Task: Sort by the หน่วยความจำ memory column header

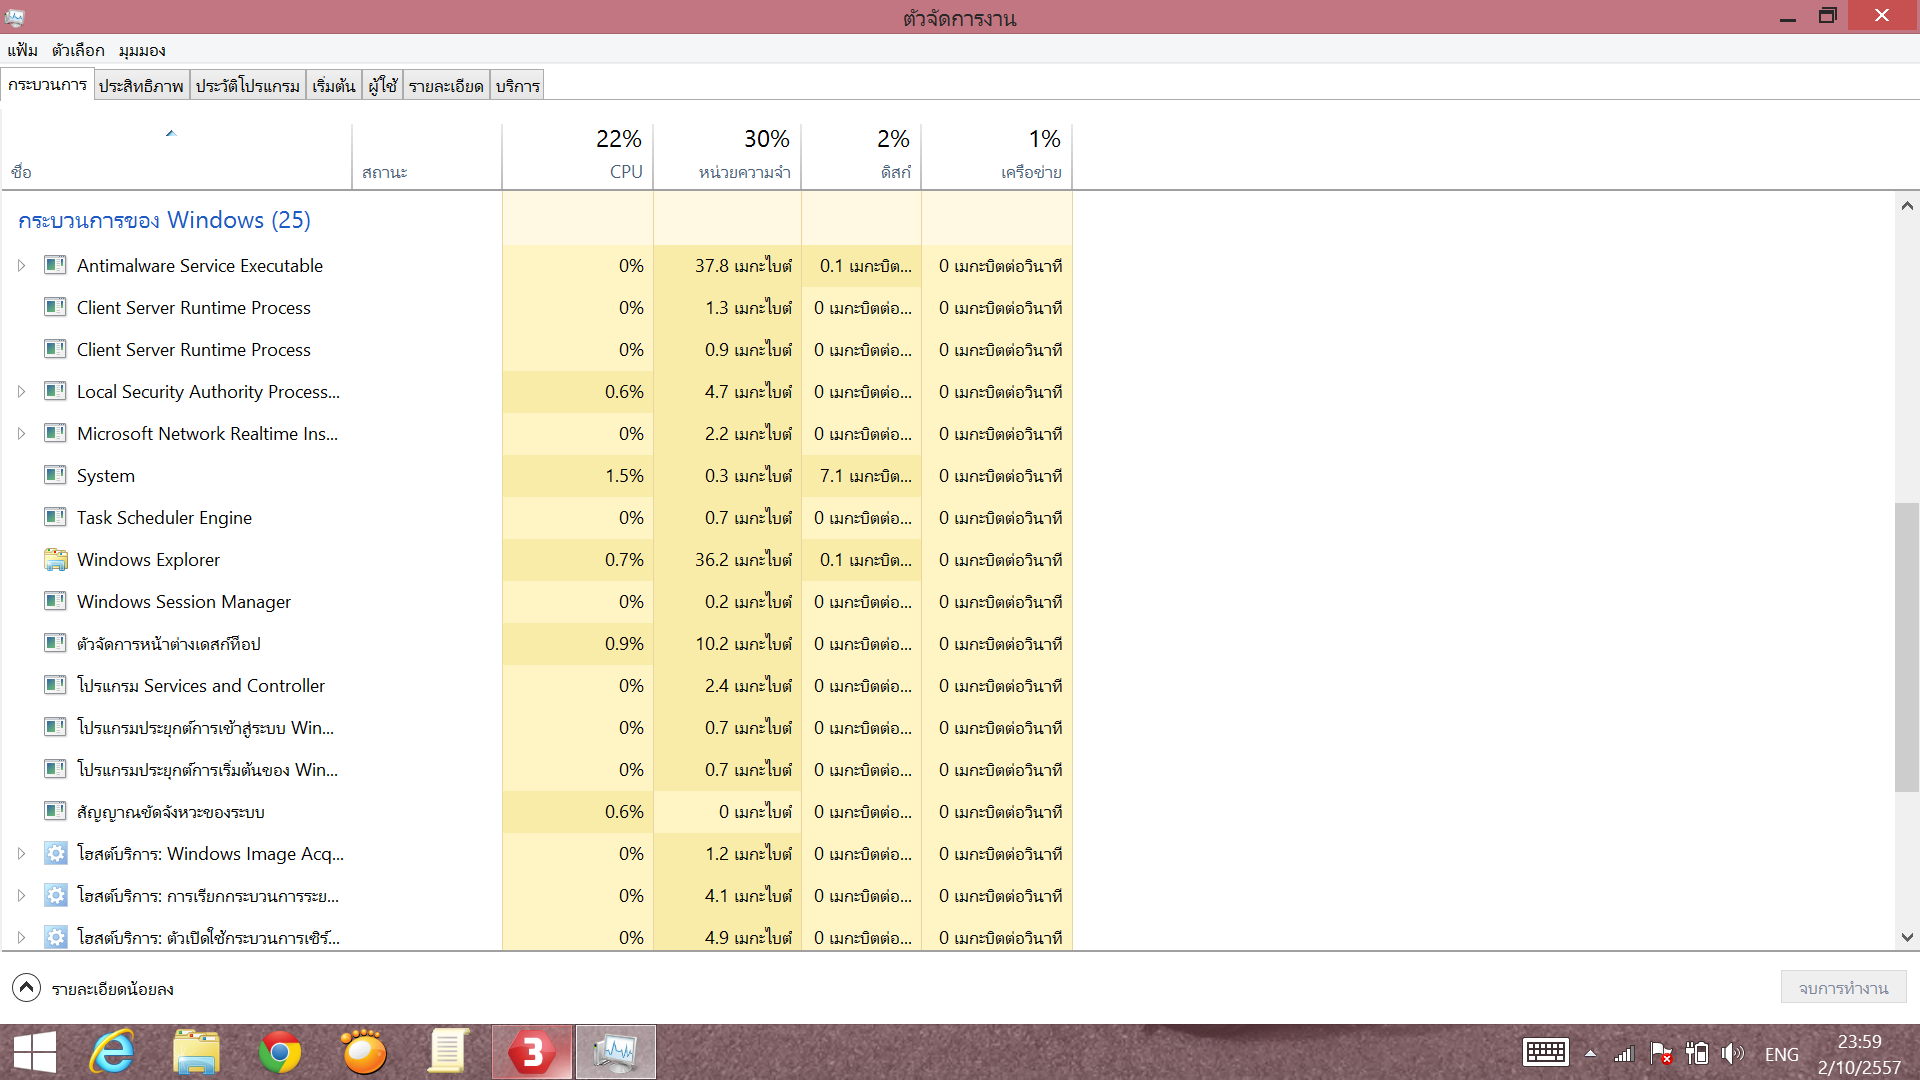Action: click(728, 155)
